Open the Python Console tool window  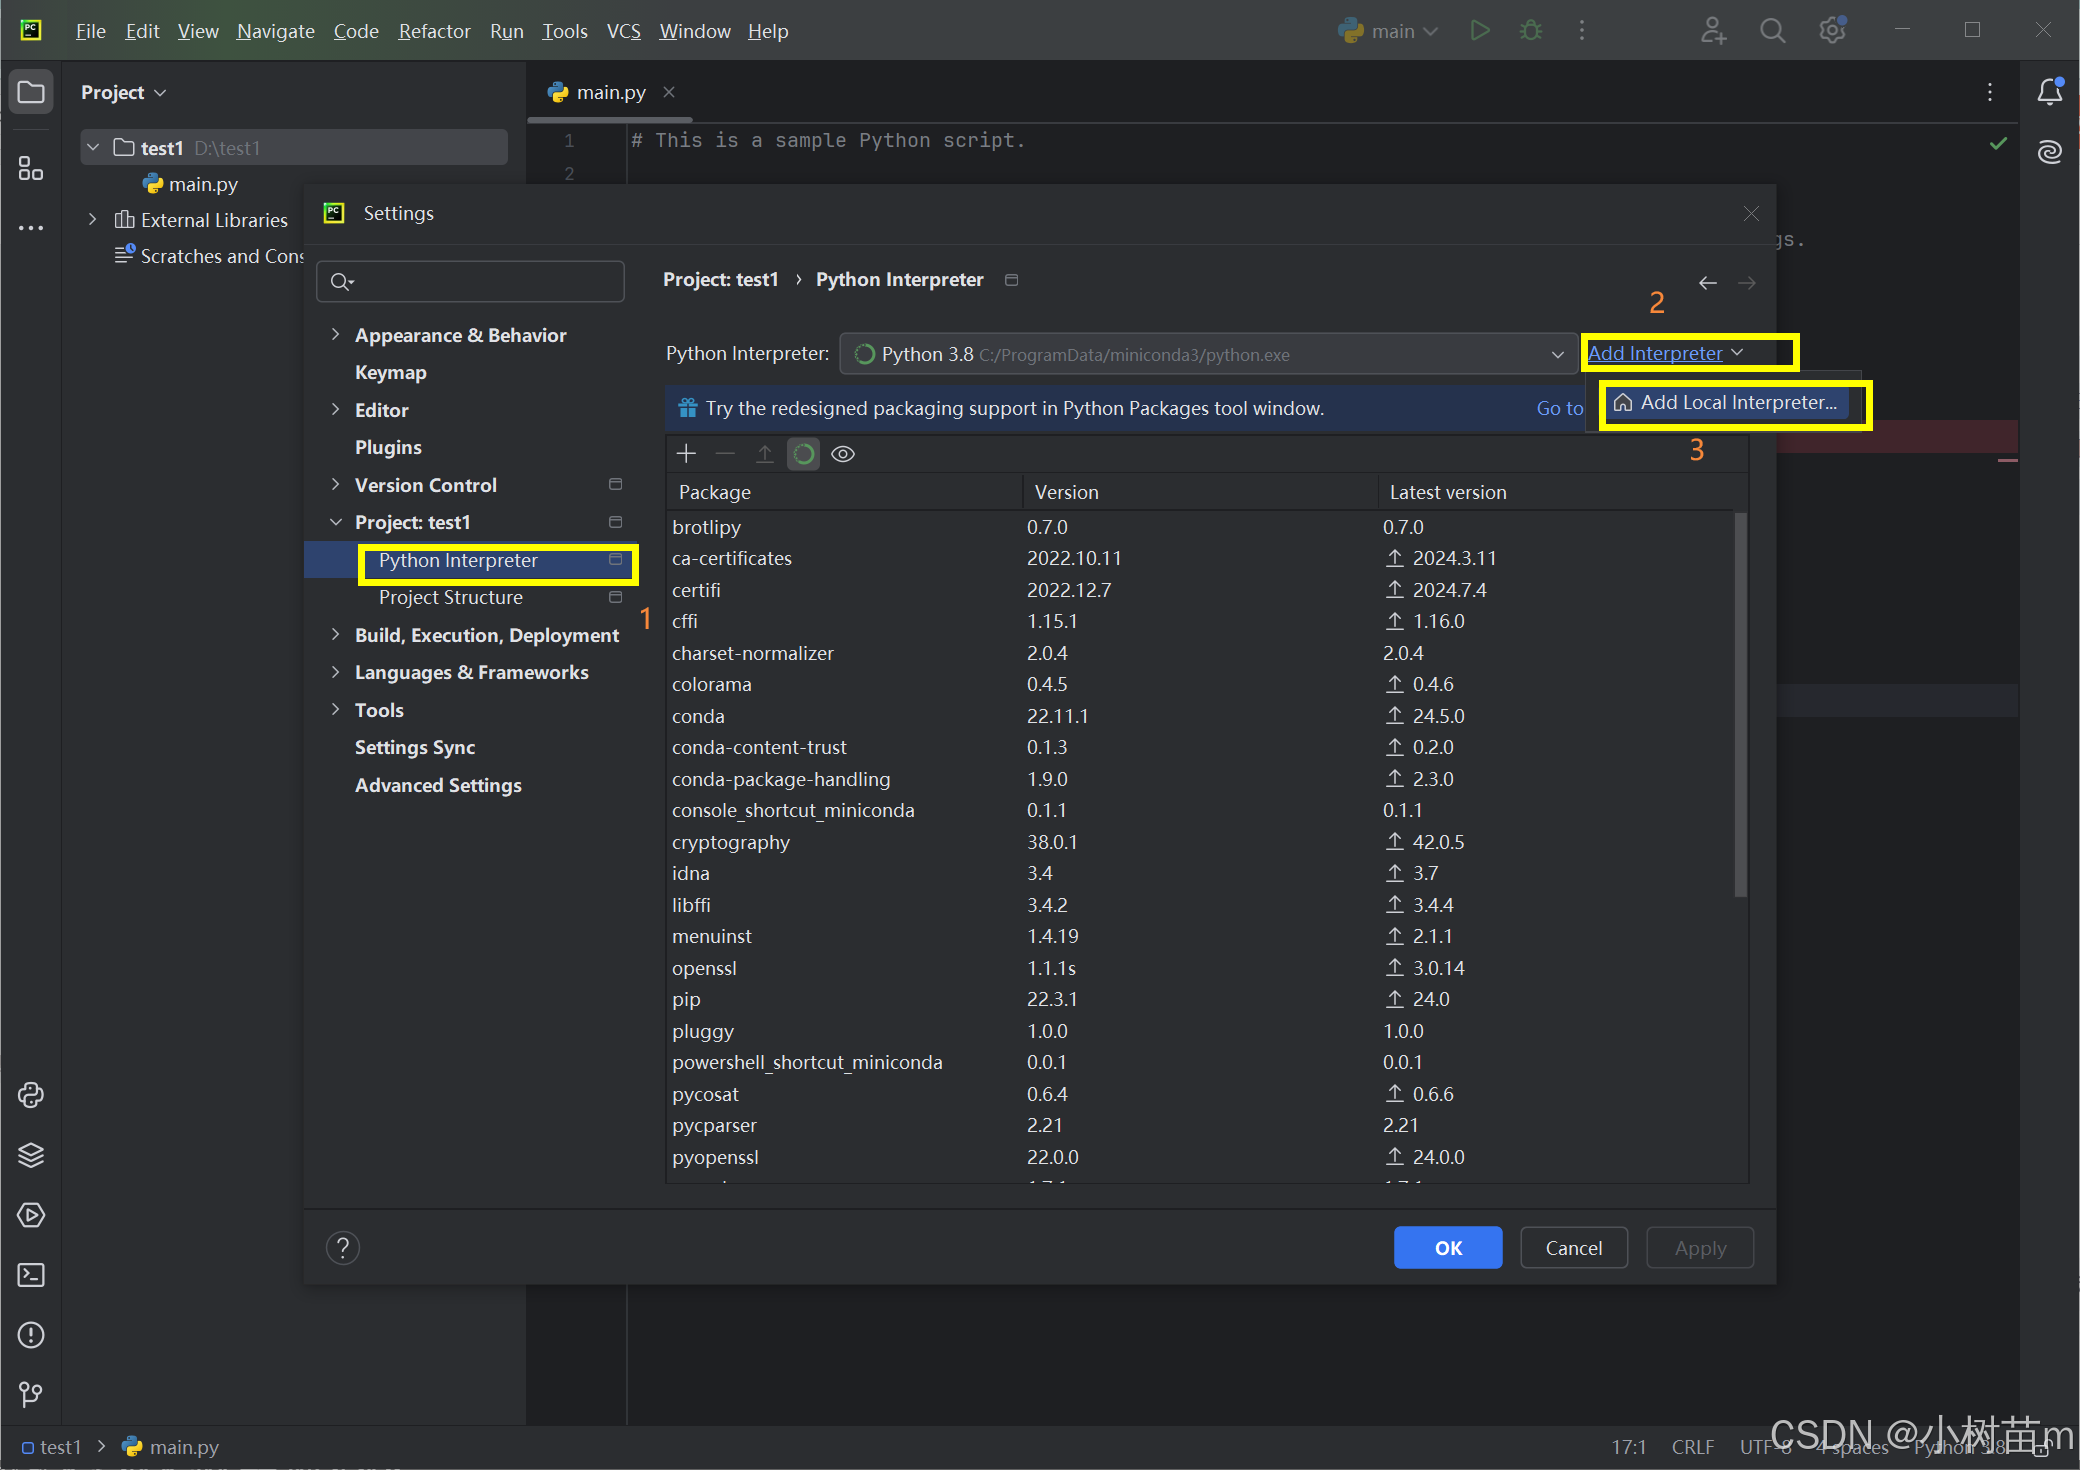31,1095
